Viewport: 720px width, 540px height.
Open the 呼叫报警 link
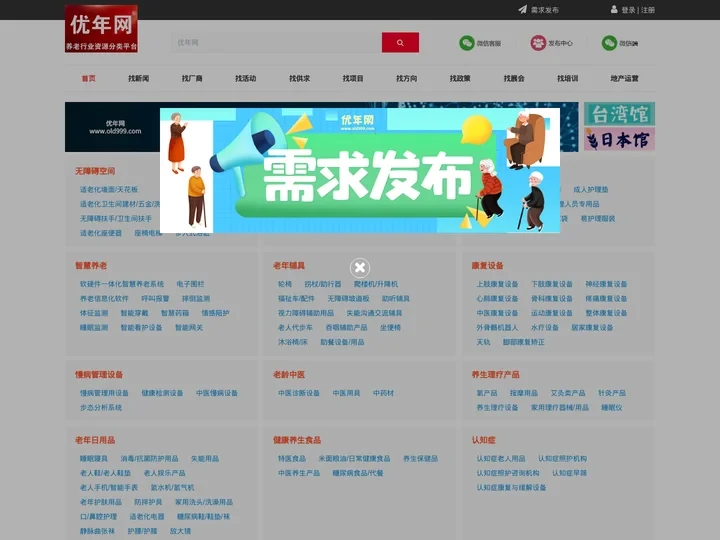(x=155, y=298)
